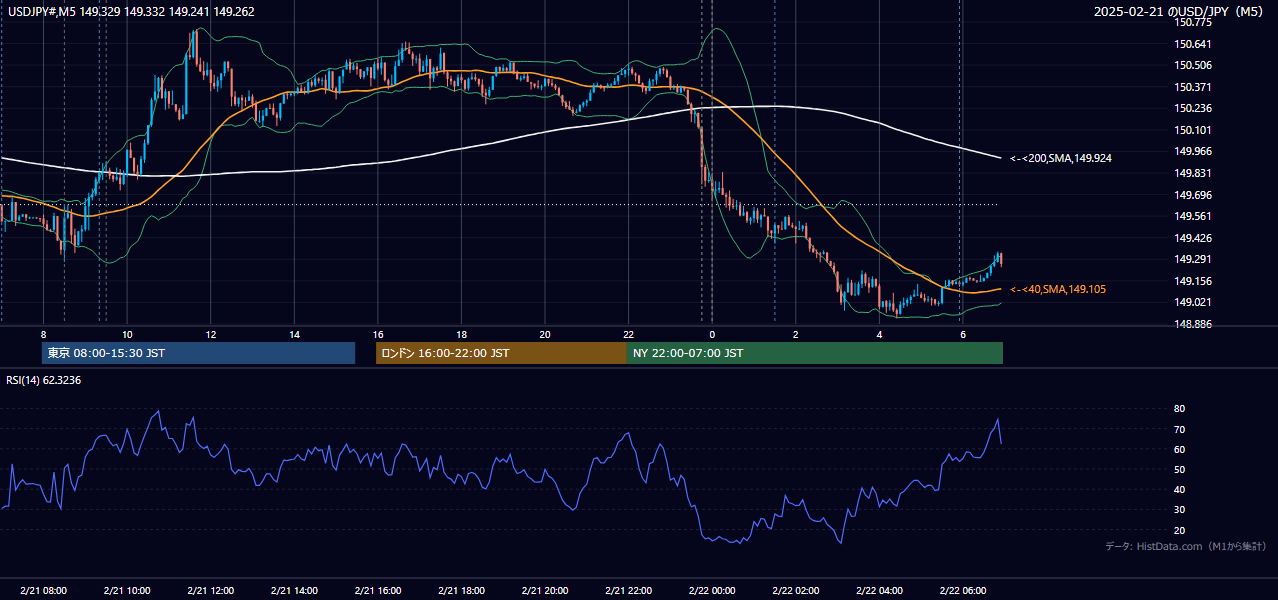Screen dimensions: 1278x600
Task: Click hour label 14 on price chart axis
Action: click(294, 334)
